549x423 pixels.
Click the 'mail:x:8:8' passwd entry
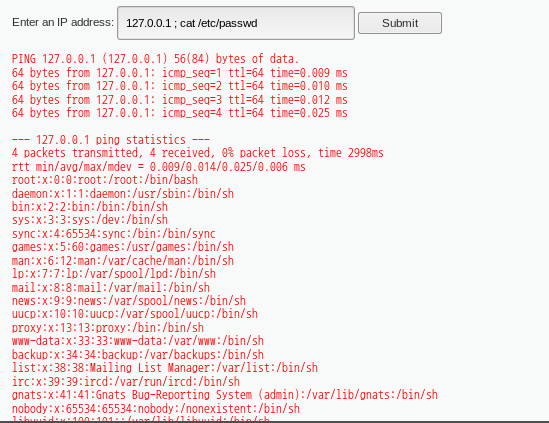111,287
